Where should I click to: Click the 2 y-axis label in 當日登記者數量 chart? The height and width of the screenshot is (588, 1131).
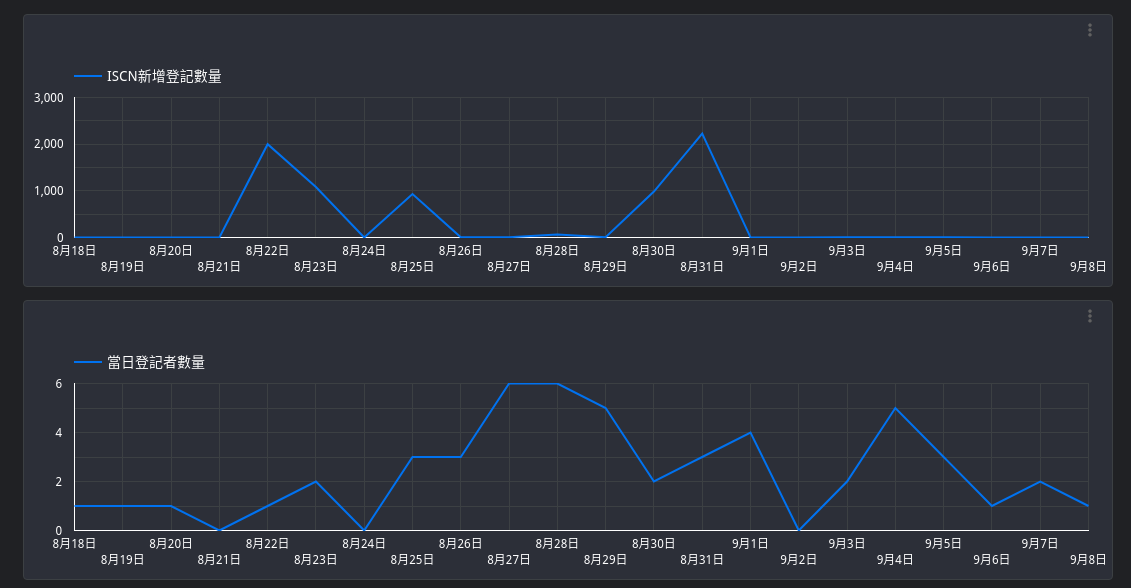coord(59,482)
